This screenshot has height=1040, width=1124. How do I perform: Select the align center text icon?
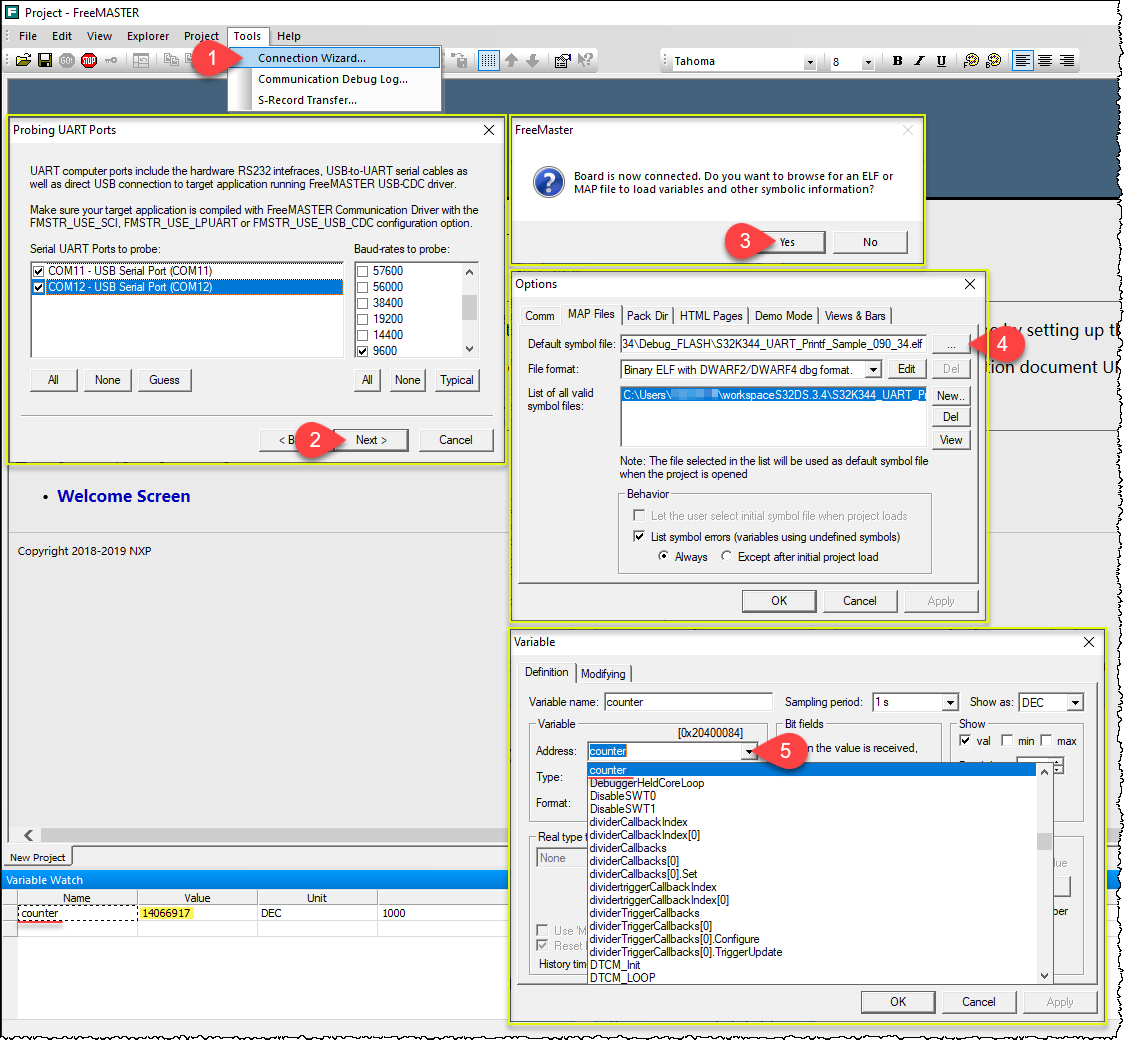1044,61
